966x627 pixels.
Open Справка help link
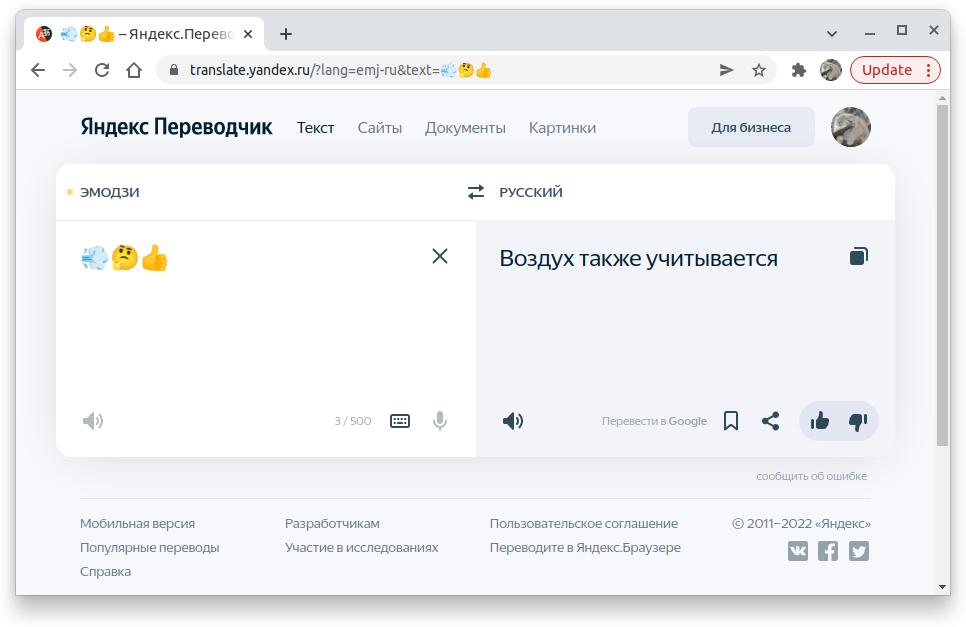click(105, 572)
